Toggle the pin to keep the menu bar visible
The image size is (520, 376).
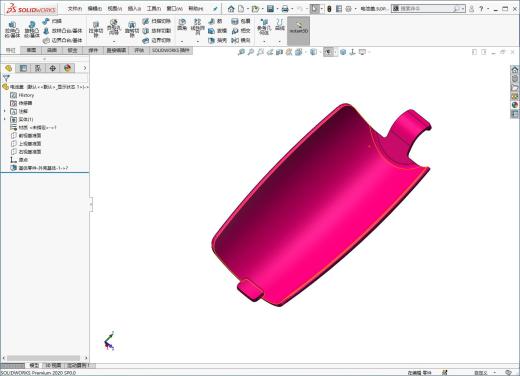215,9
